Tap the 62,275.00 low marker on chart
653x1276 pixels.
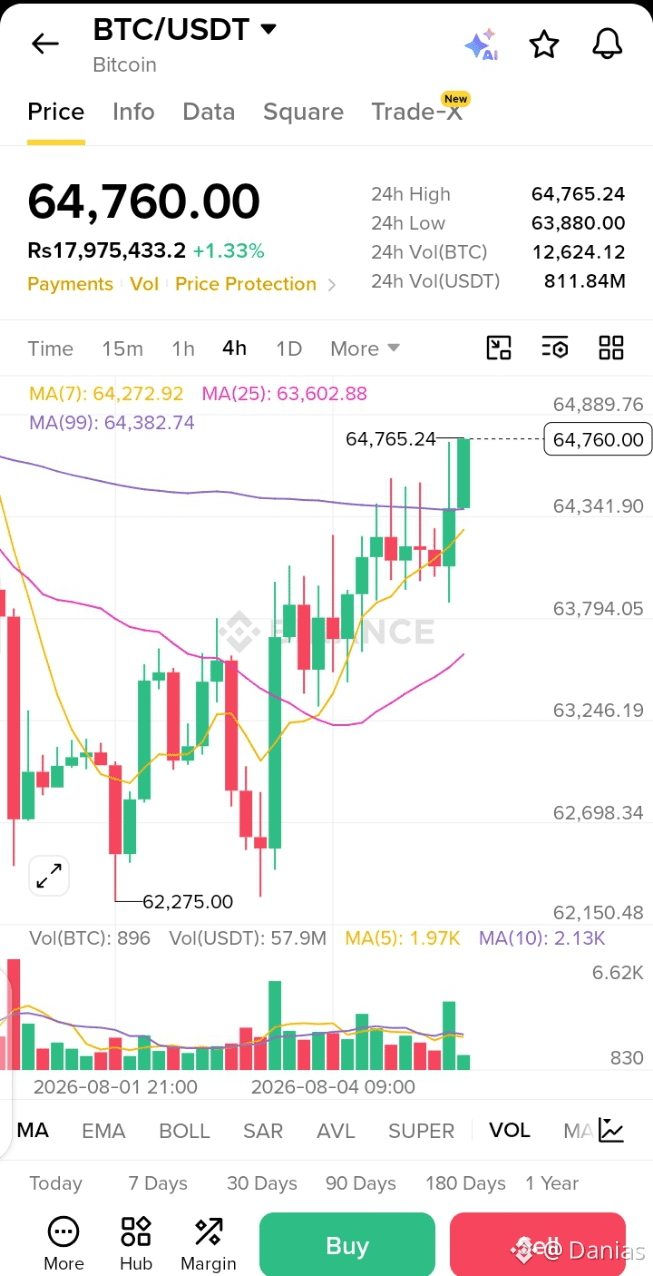(188, 902)
